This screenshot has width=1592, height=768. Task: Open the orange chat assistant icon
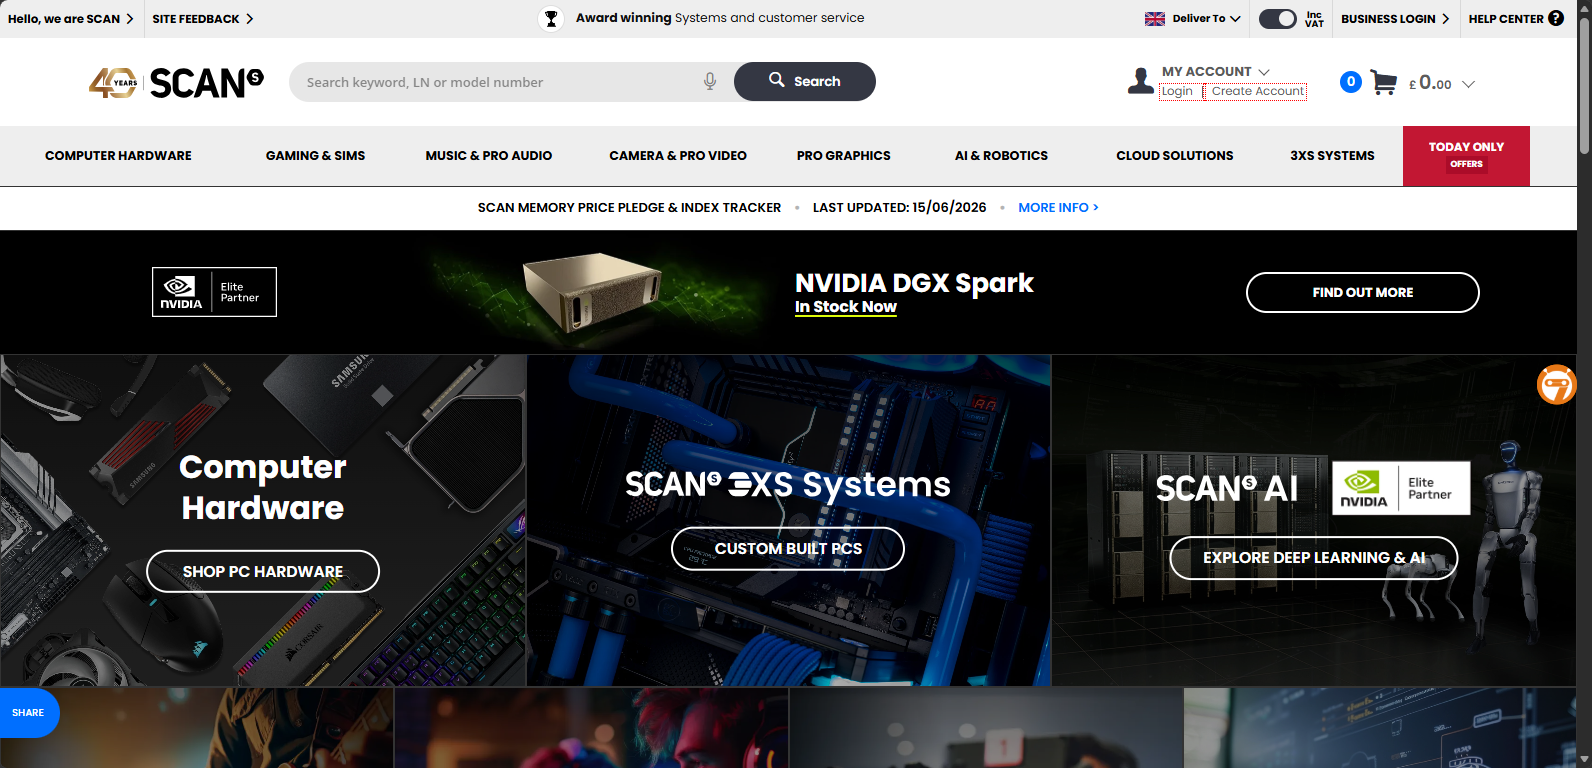[x=1556, y=384]
